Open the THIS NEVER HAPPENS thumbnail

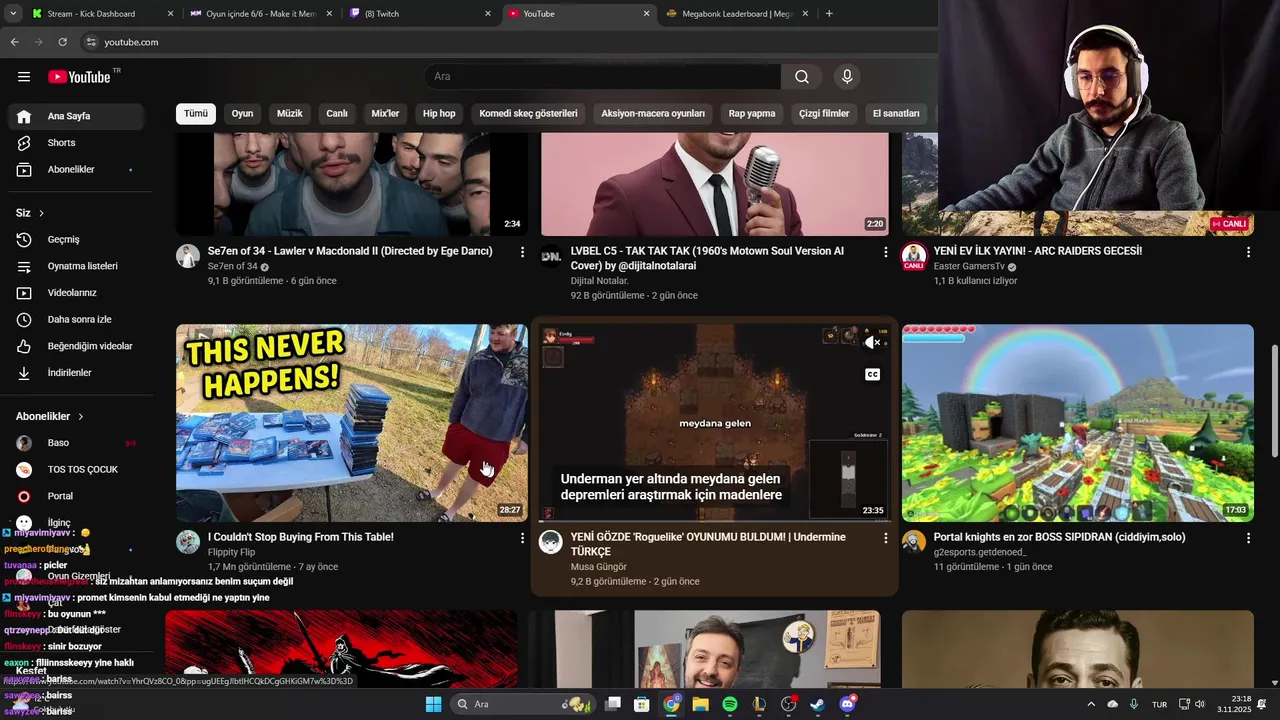[x=352, y=423]
